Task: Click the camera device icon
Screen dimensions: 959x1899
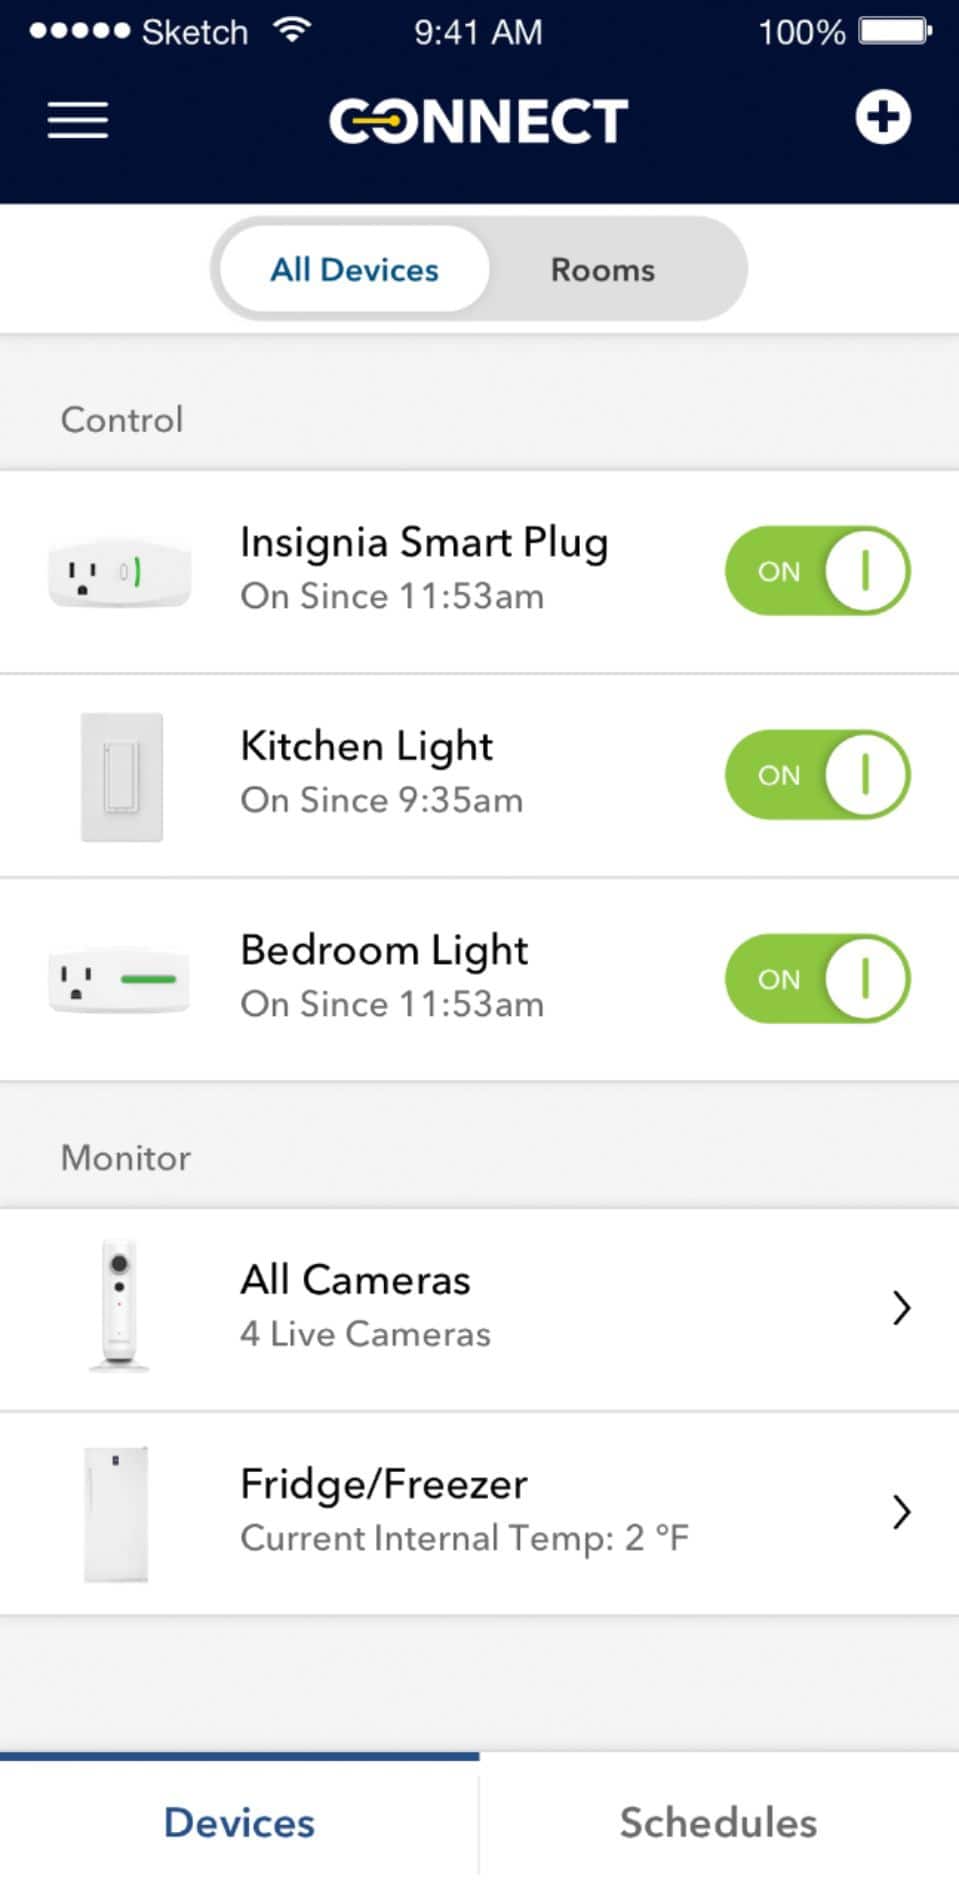Action: pyautogui.click(x=119, y=1305)
